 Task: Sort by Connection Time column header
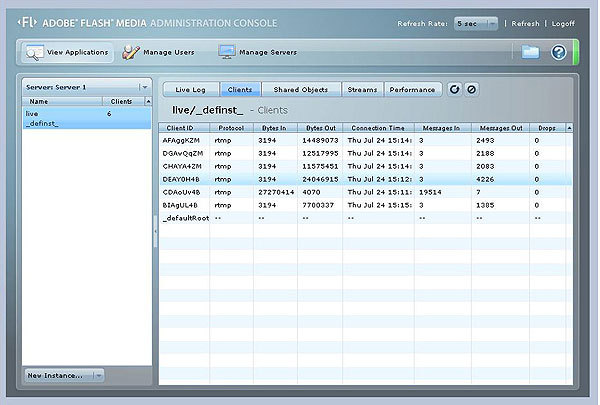pos(378,128)
